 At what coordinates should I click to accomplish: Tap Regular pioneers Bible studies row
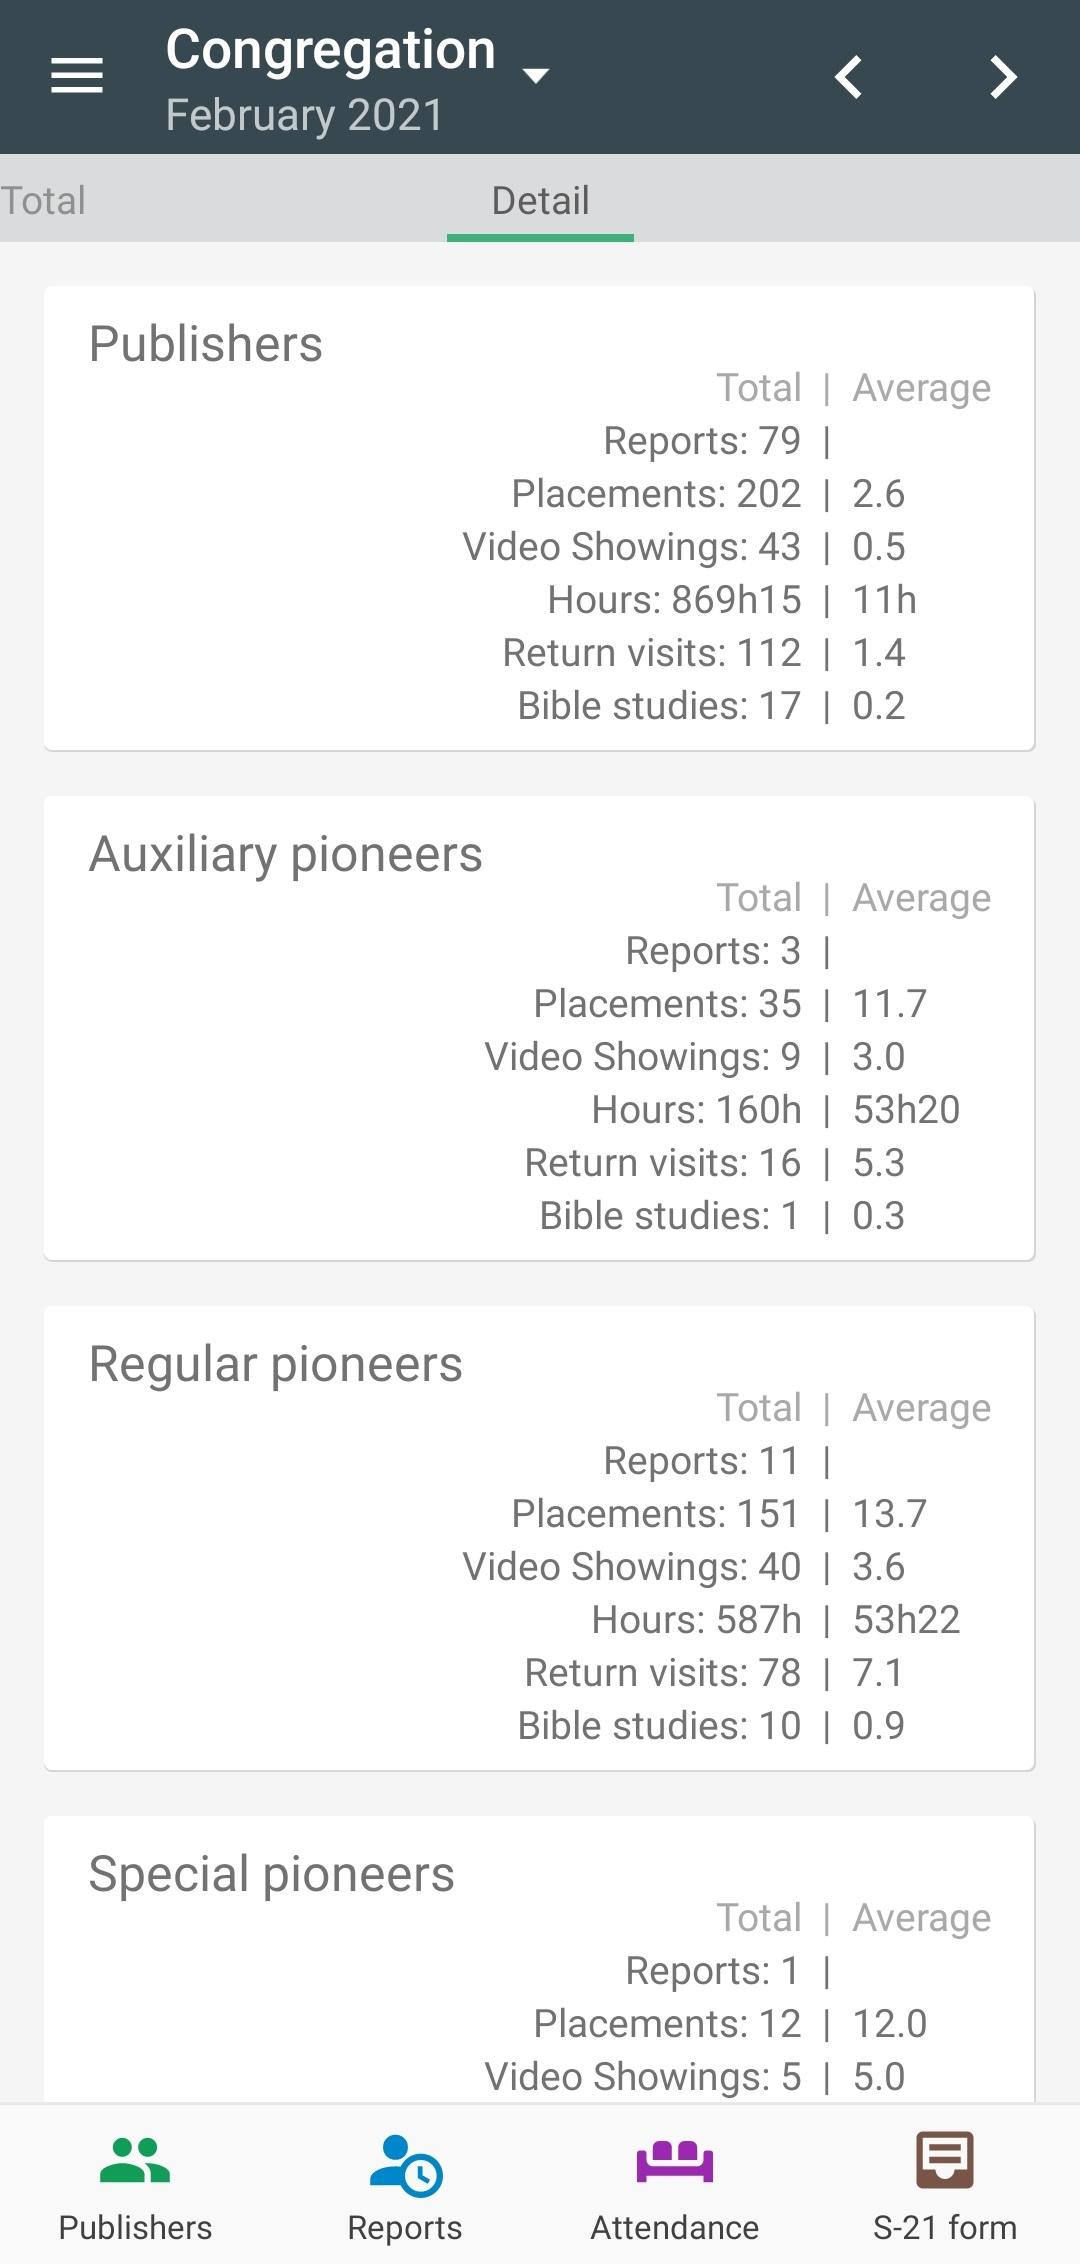[x=711, y=1726]
